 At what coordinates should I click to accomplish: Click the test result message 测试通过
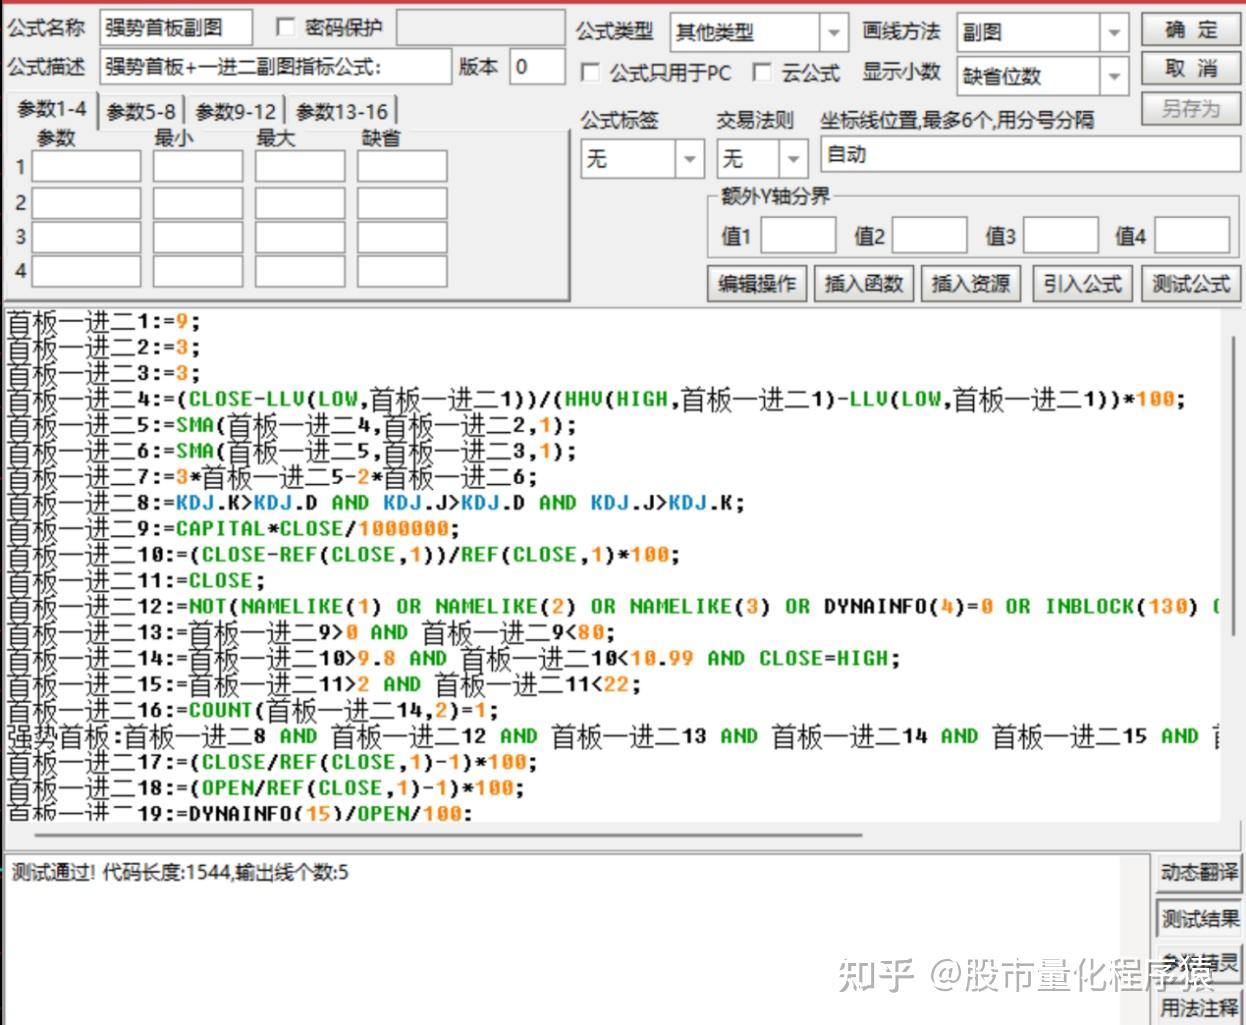coord(180,872)
